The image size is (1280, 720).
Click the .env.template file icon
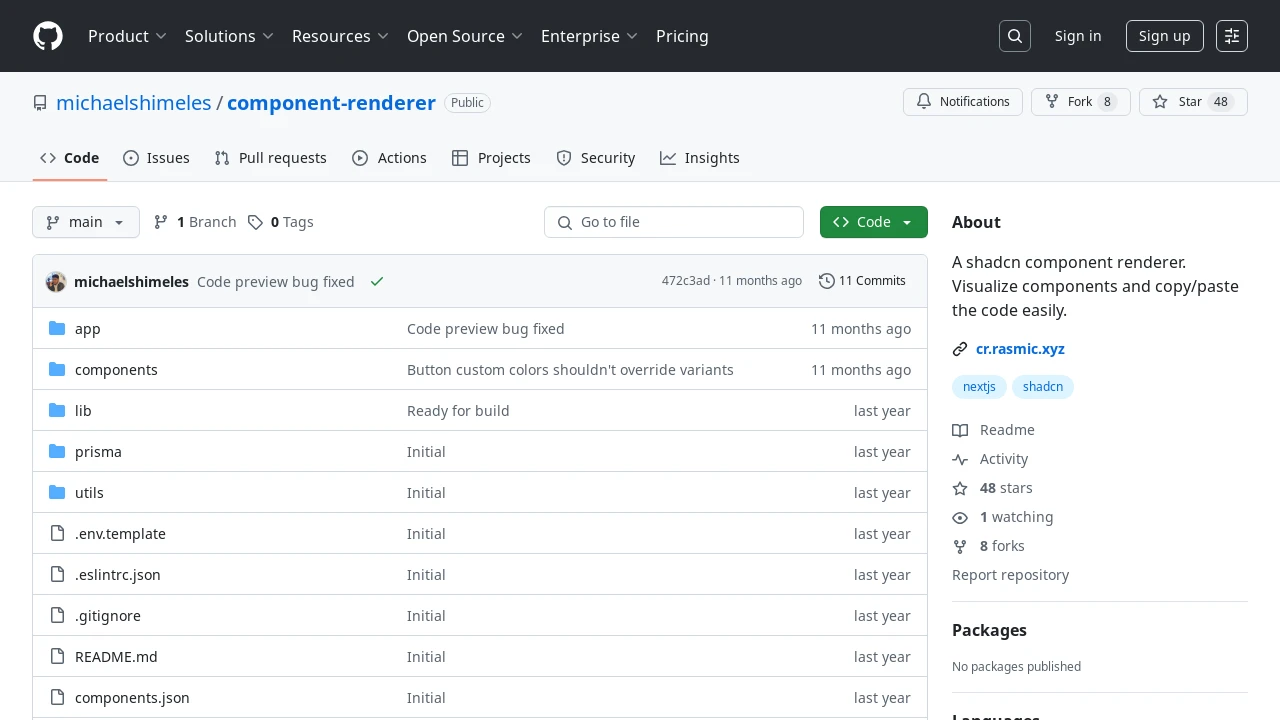coord(57,534)
